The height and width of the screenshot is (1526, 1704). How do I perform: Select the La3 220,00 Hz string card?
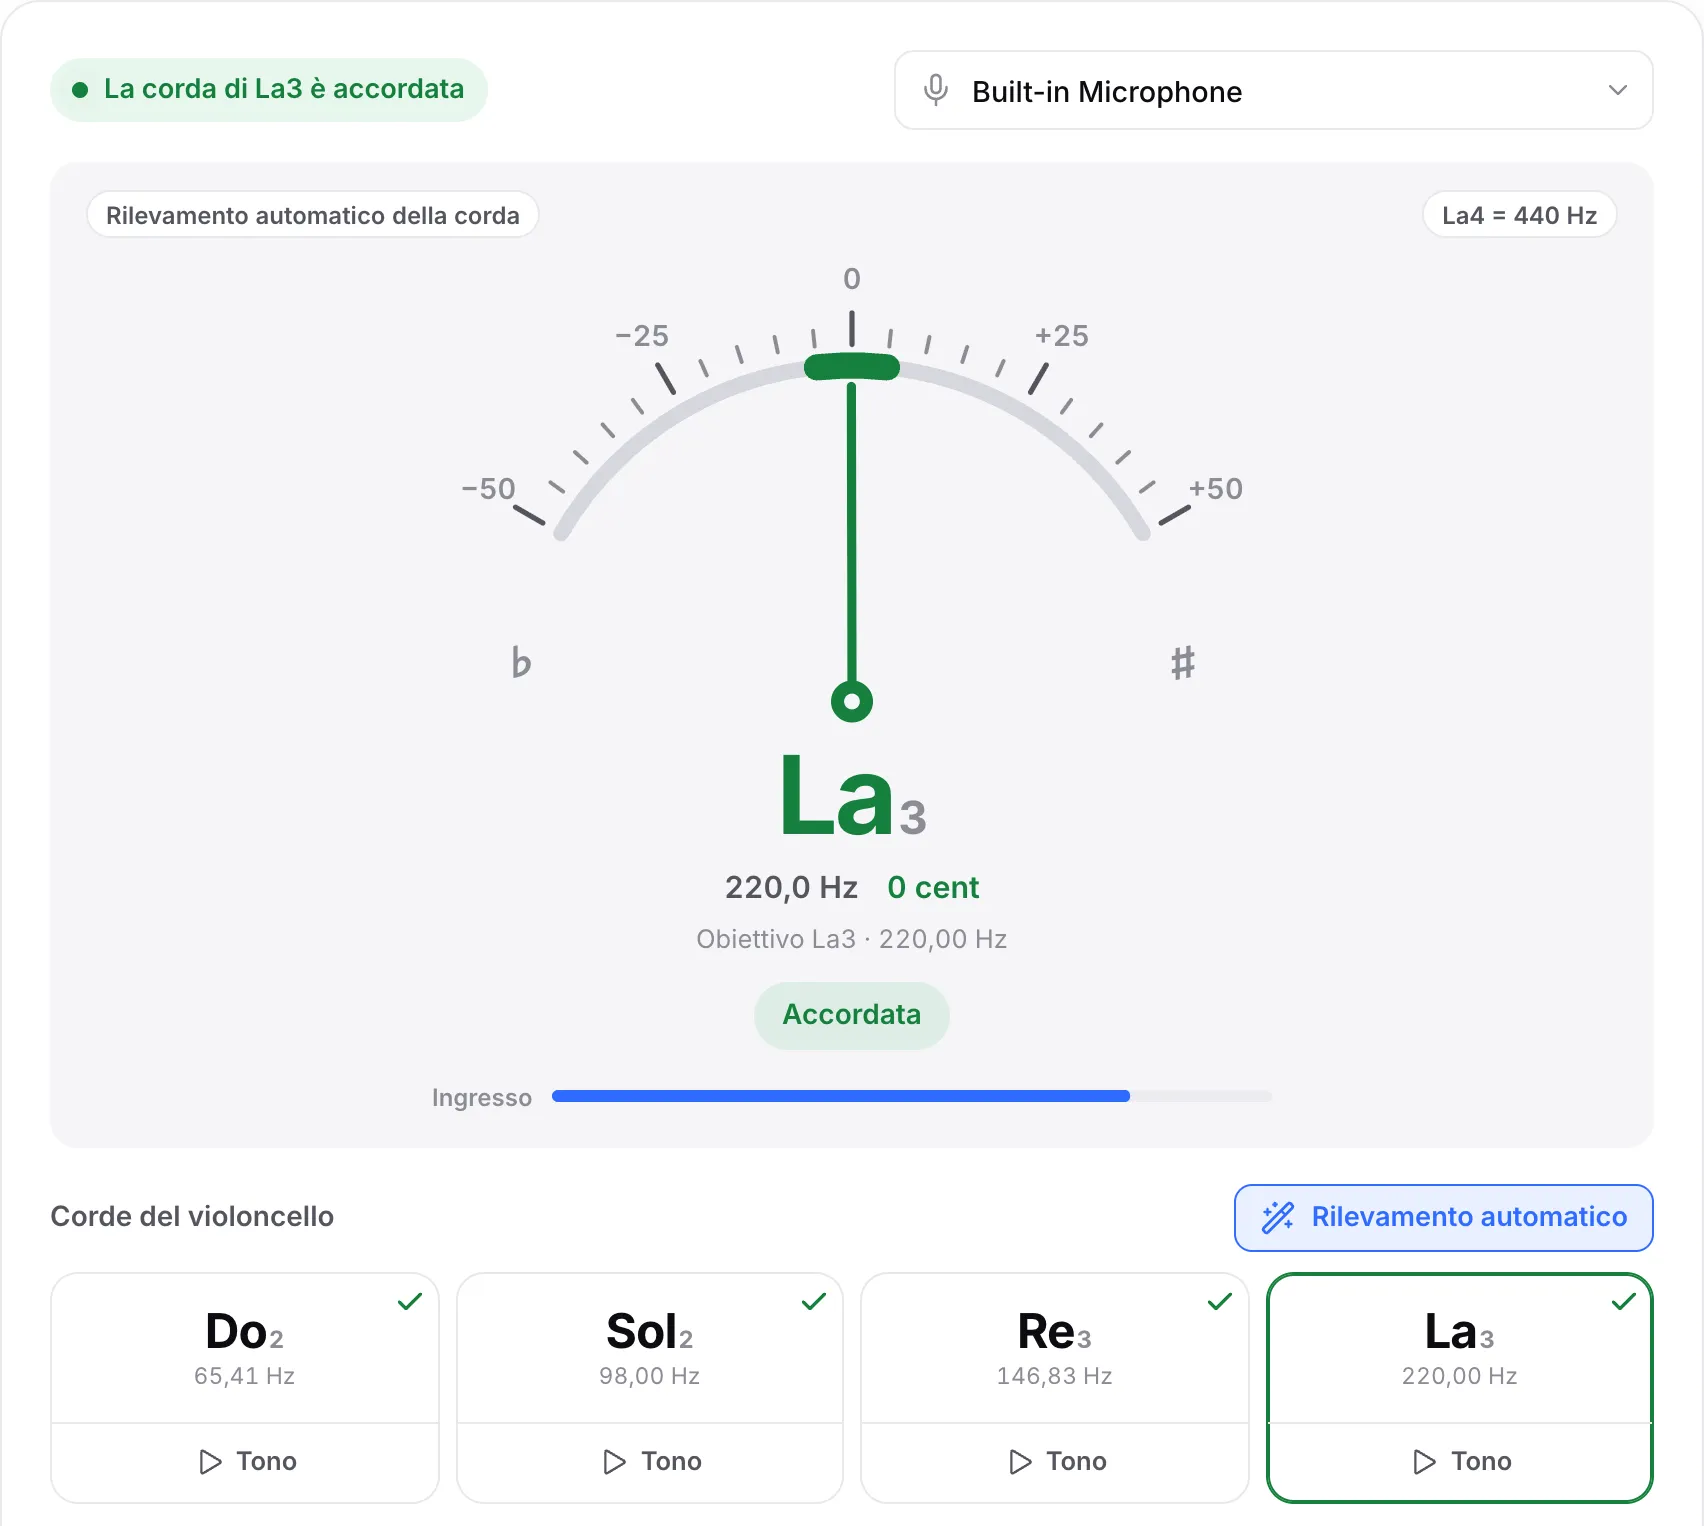1460,1348
